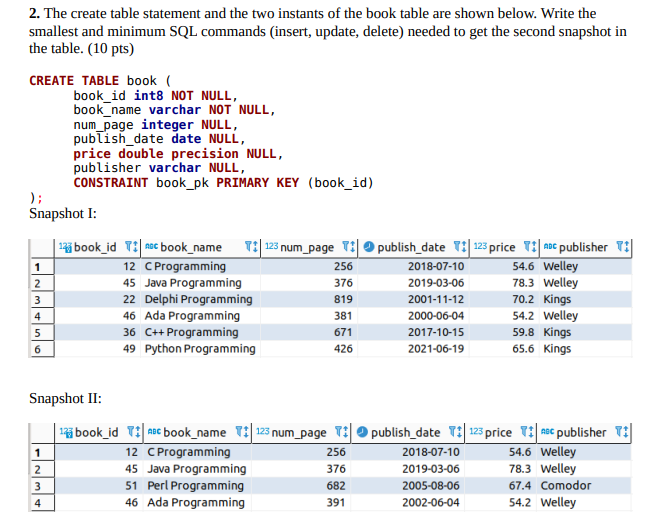The height and width of the screenshot is (525, 668).
Task: Click the price cell '67.4'
Action: click(x=501, y=485)
